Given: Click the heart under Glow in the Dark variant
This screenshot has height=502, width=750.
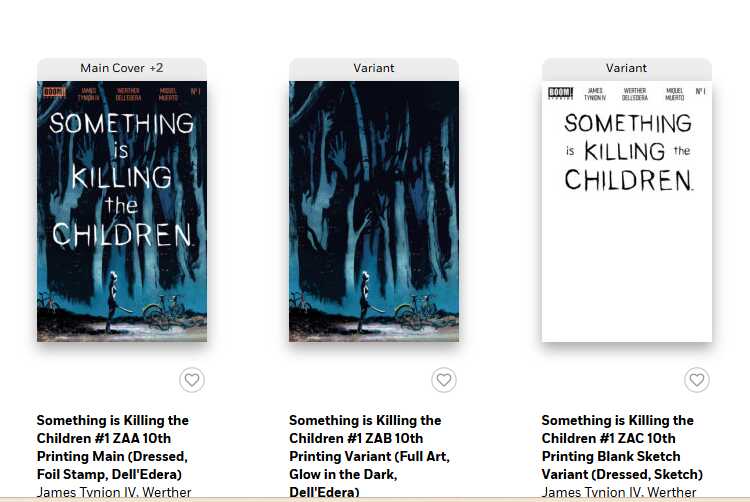Looking at the screenshot, I should (x=444, y=380).
